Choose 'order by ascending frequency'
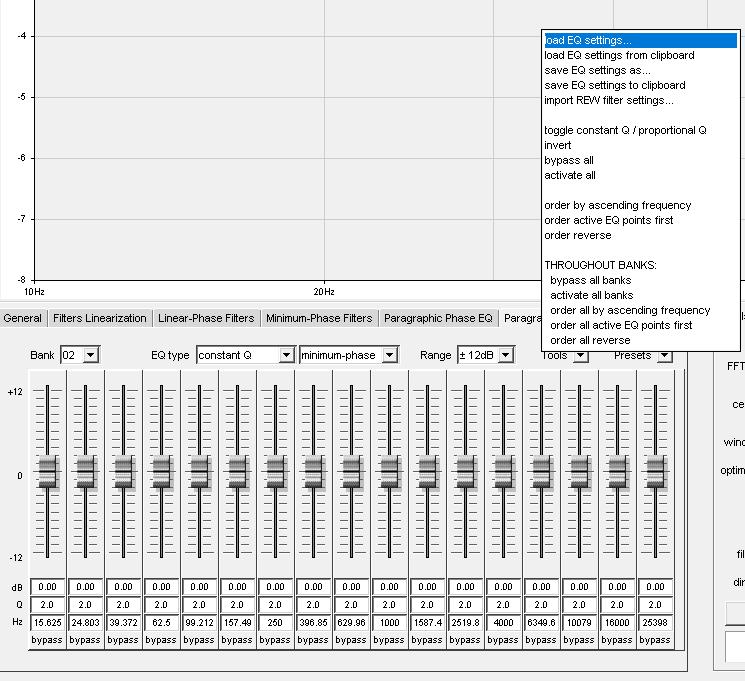Screen dimensions: 745x681 click(618, 205)
